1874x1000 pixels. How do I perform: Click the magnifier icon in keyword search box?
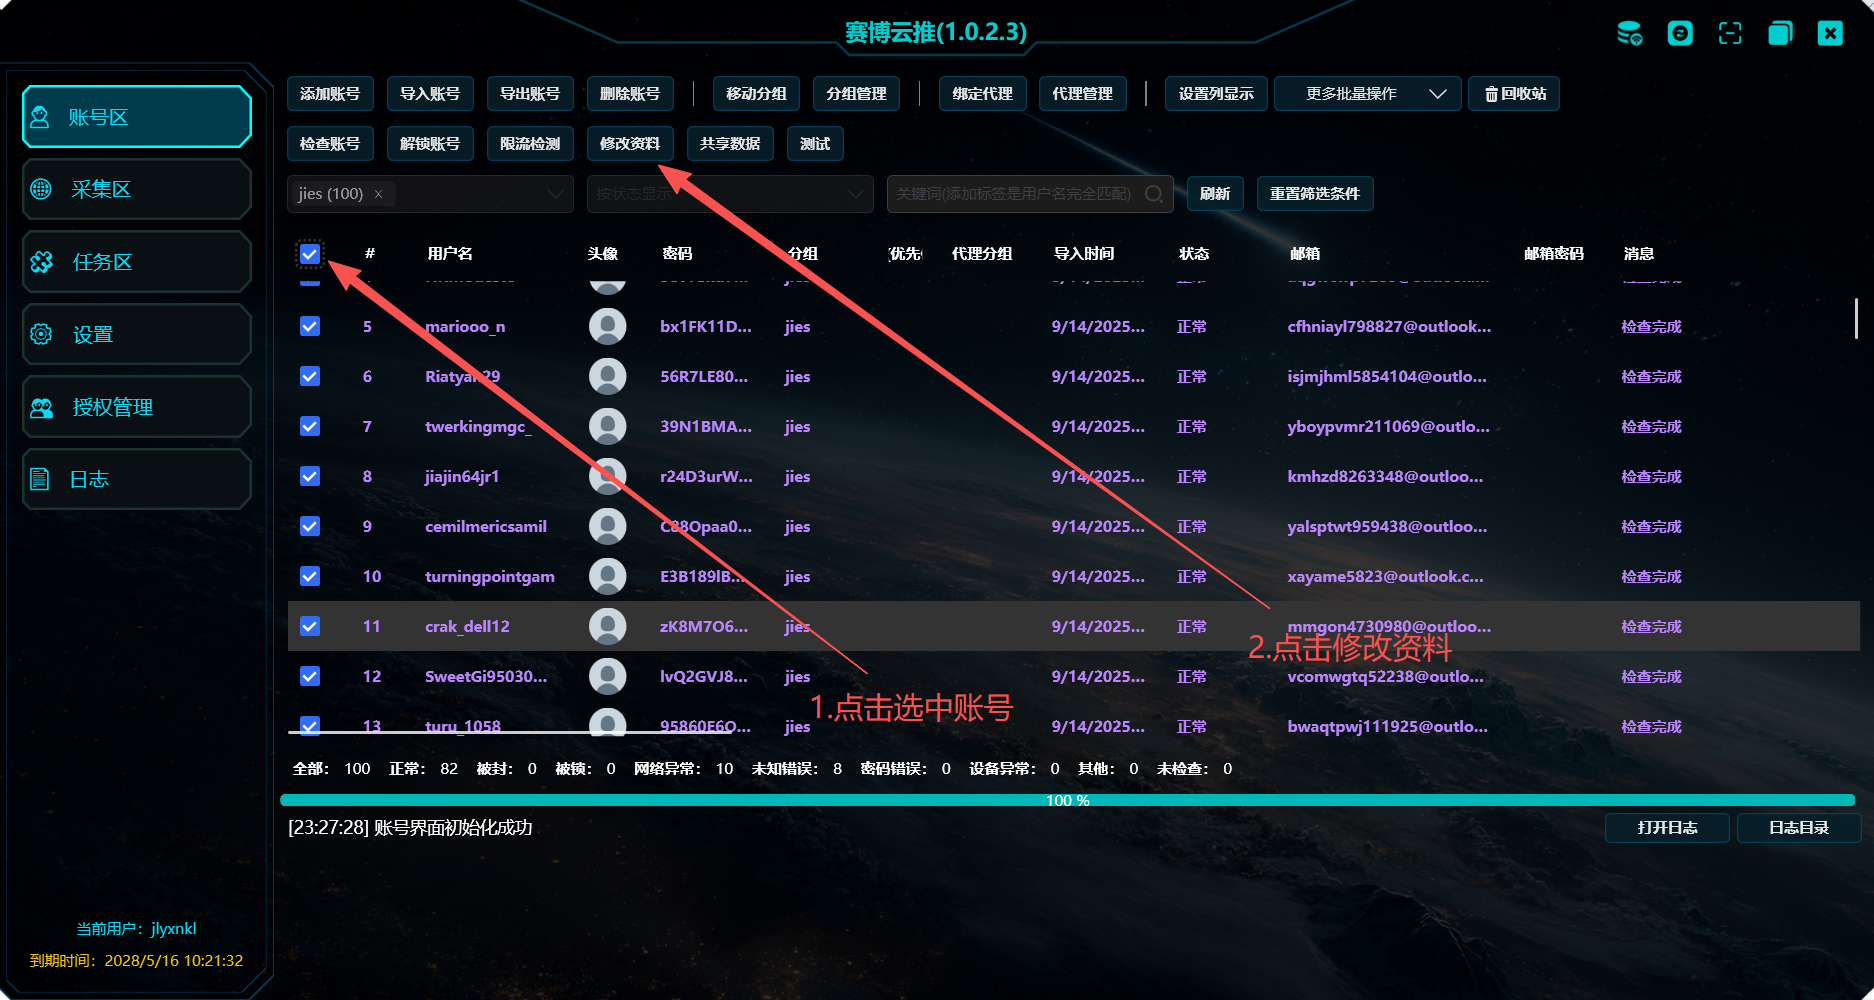(x=1154, y=194)
